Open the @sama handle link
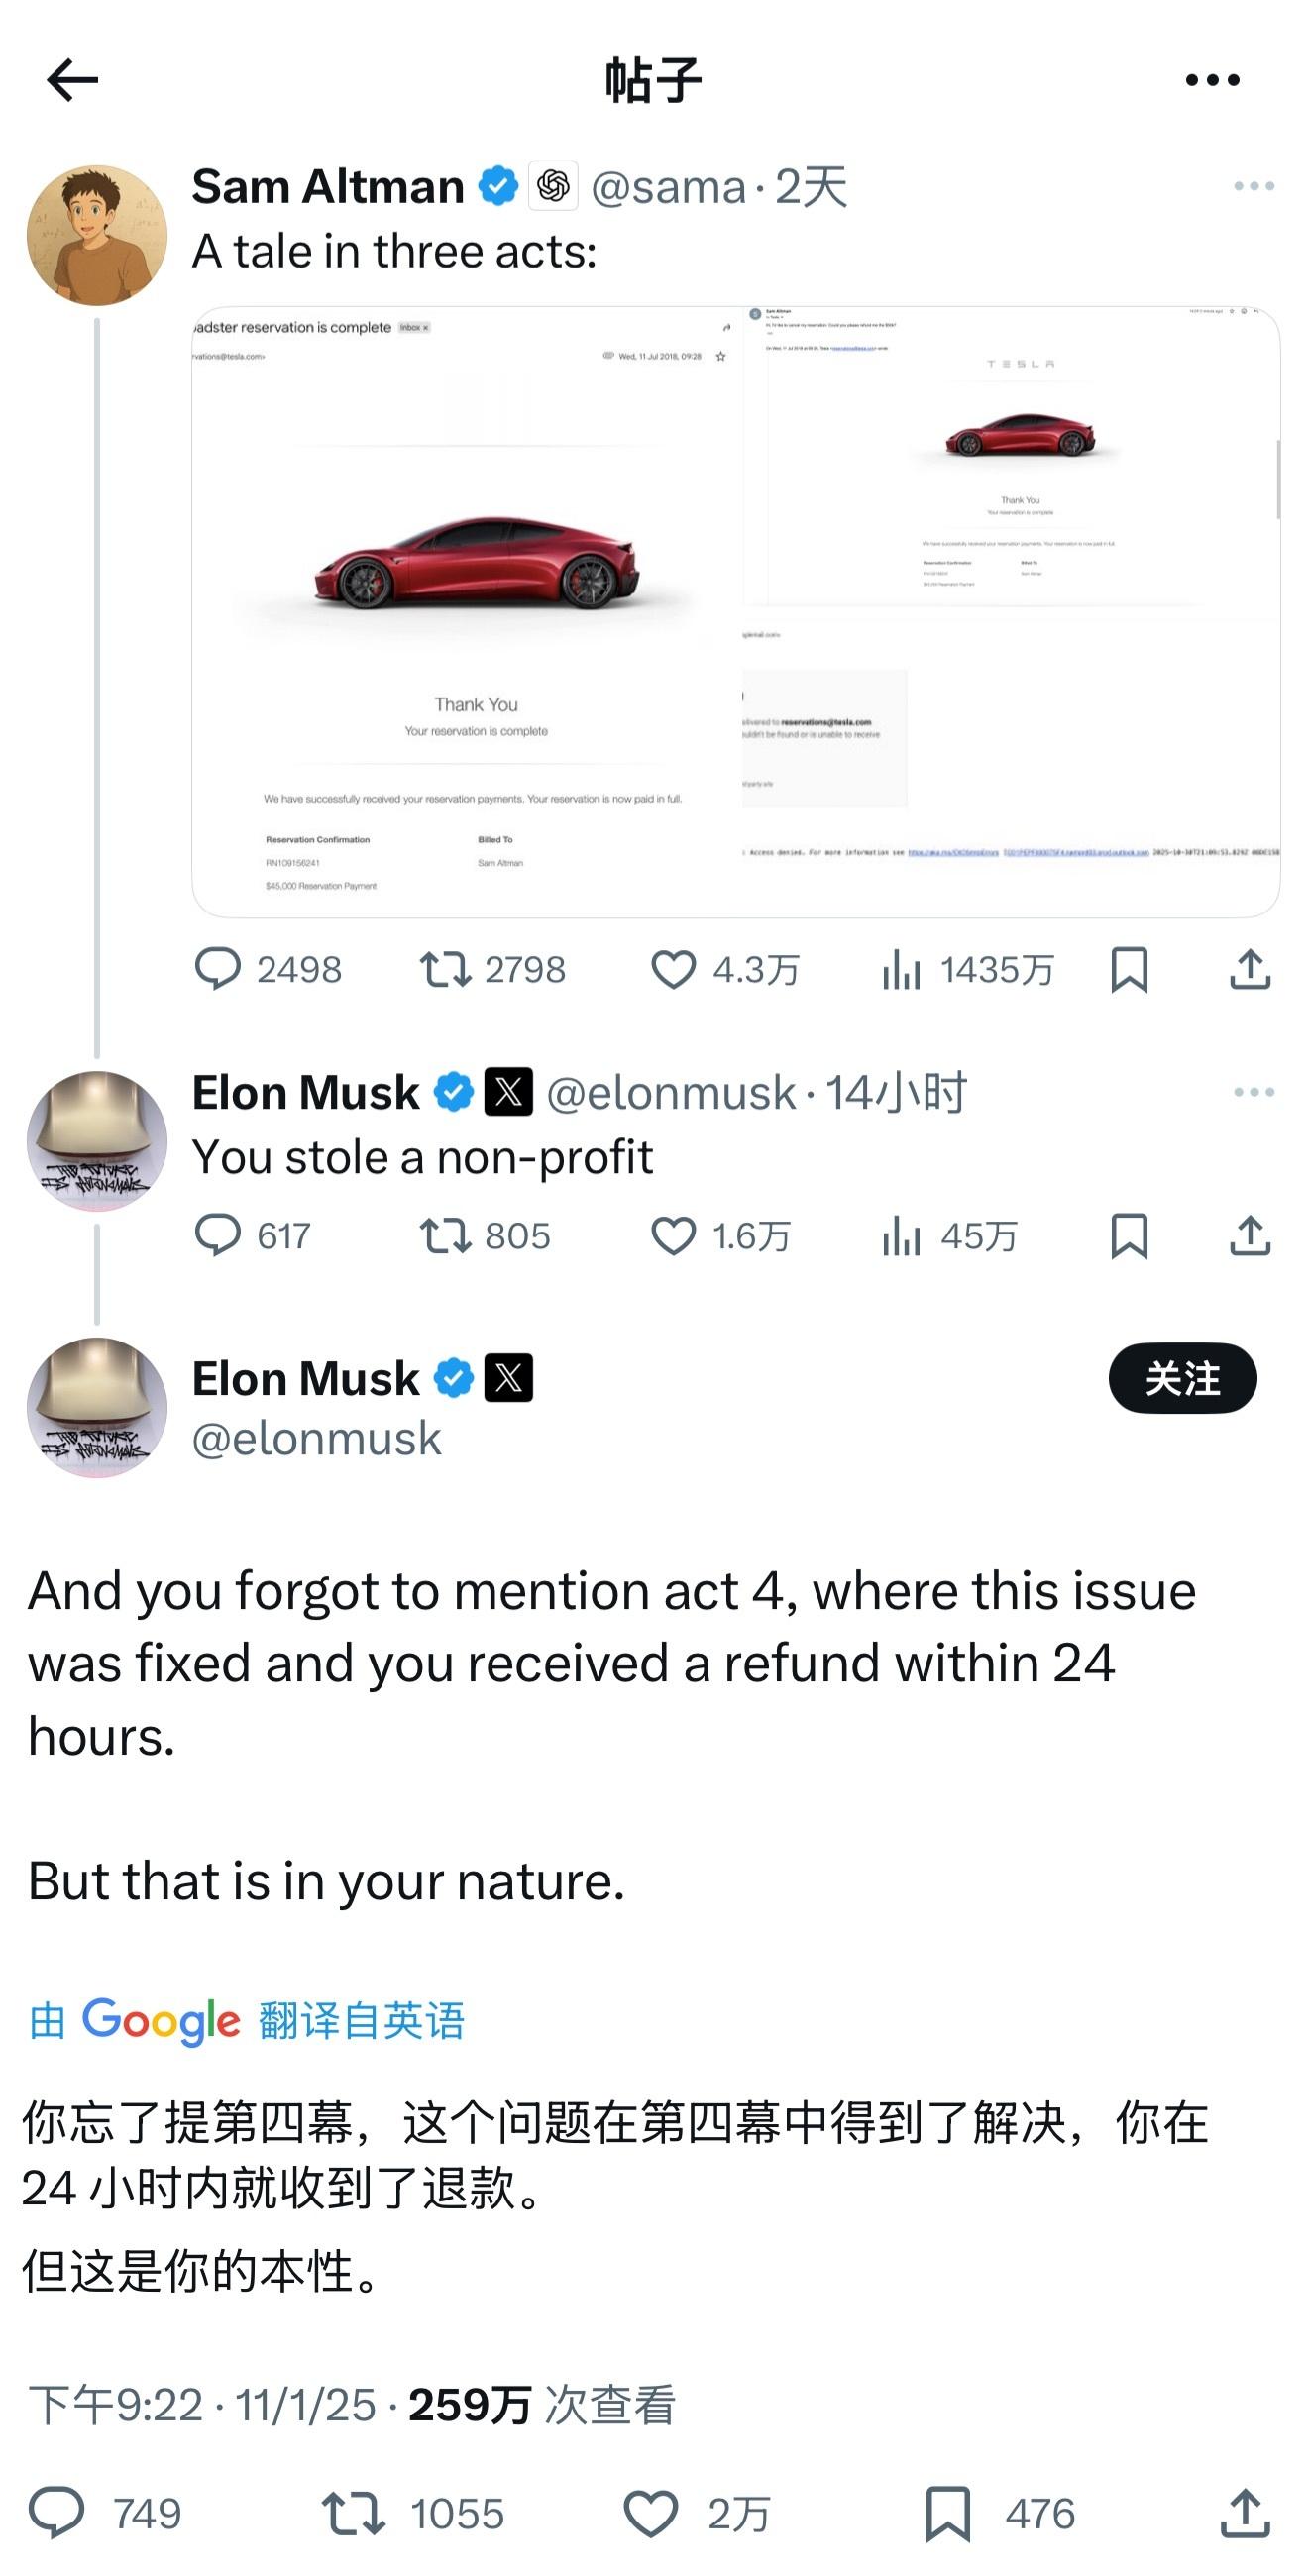This screenshot has width=1308, height=2576. tap(668, 187)
